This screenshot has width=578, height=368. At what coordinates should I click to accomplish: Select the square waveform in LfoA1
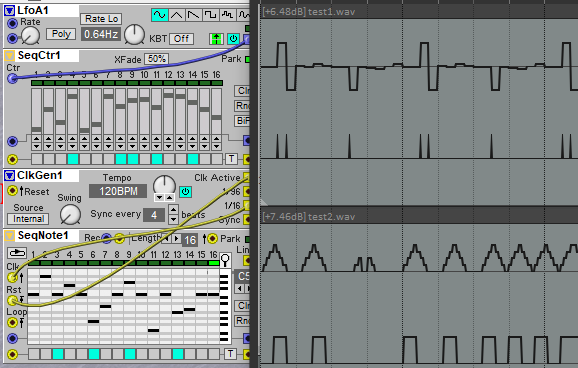tap(210, 15)
